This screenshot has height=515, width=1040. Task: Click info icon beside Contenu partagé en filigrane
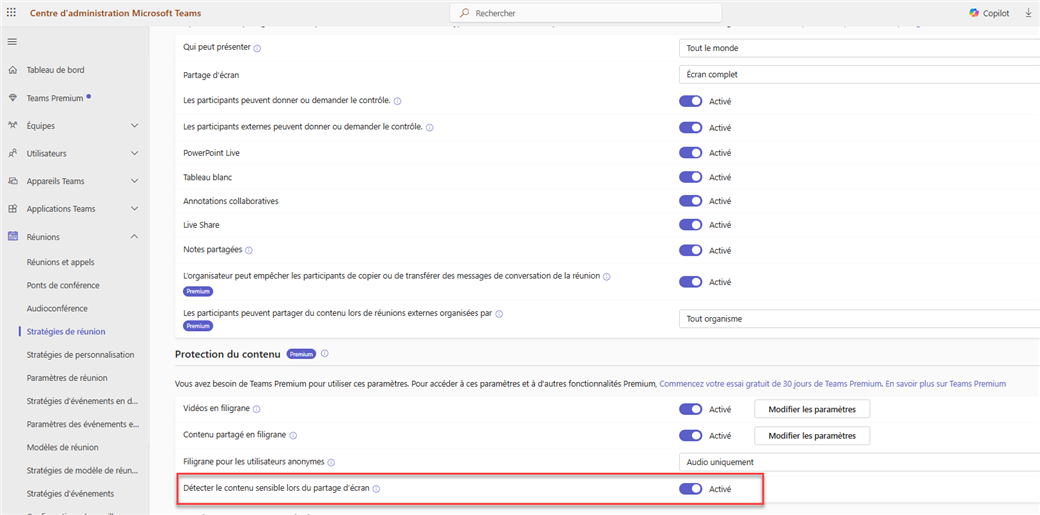(293, 435)
